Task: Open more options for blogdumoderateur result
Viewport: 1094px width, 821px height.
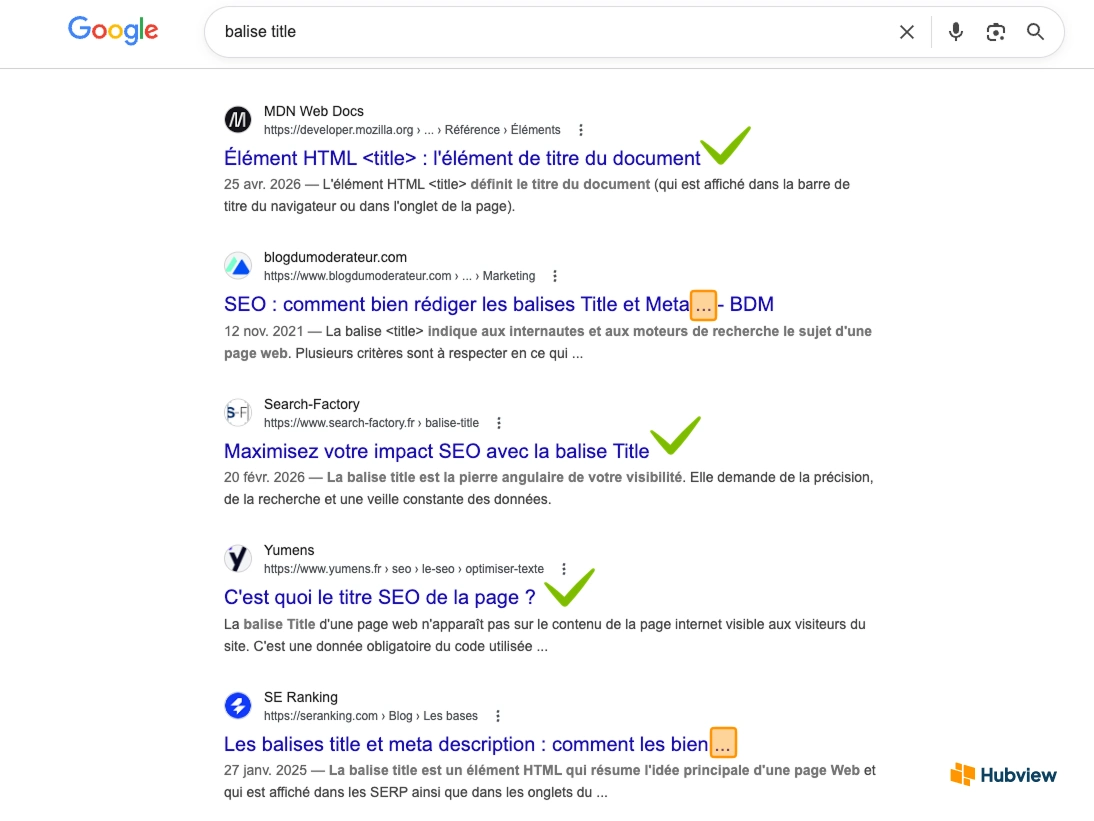Action: pos(555,276)
